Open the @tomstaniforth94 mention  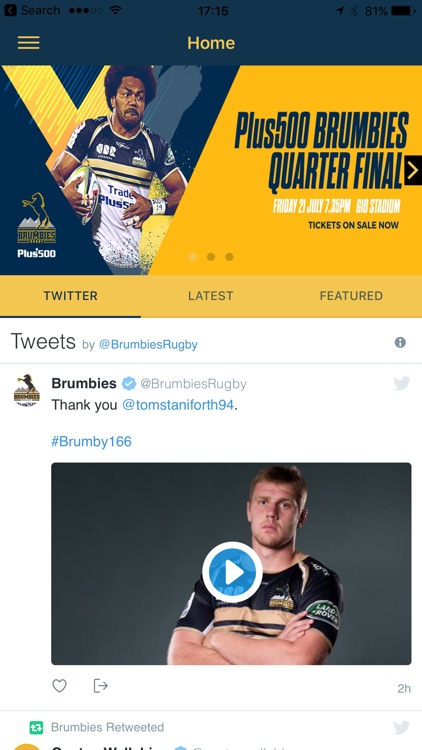point(178,405)
